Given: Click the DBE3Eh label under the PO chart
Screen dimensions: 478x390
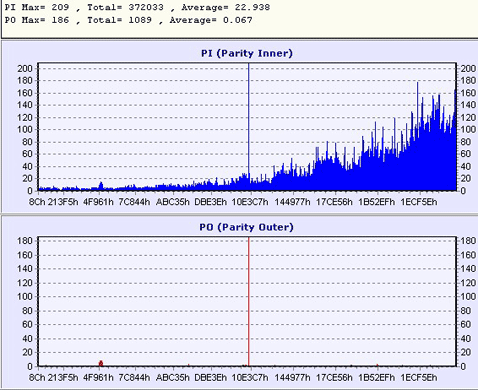Looking at the screenshot, I should coord(210,378).
